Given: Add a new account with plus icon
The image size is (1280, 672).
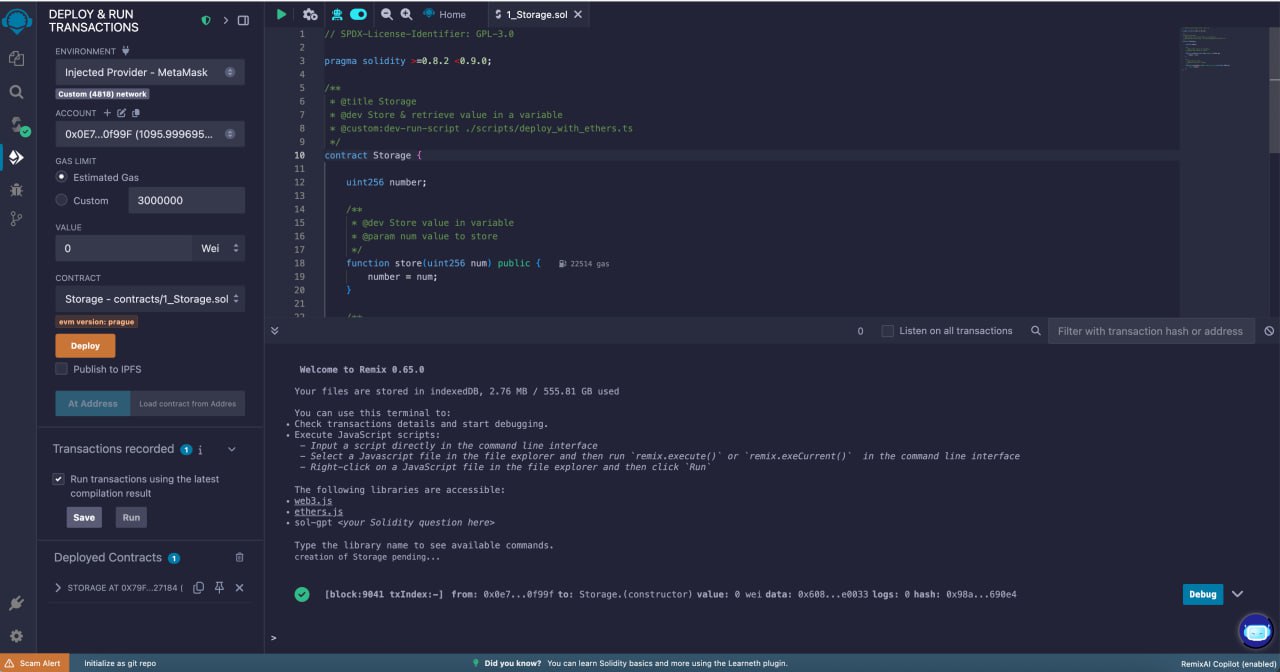Looking at the screenshot, I should pos(107,113).
